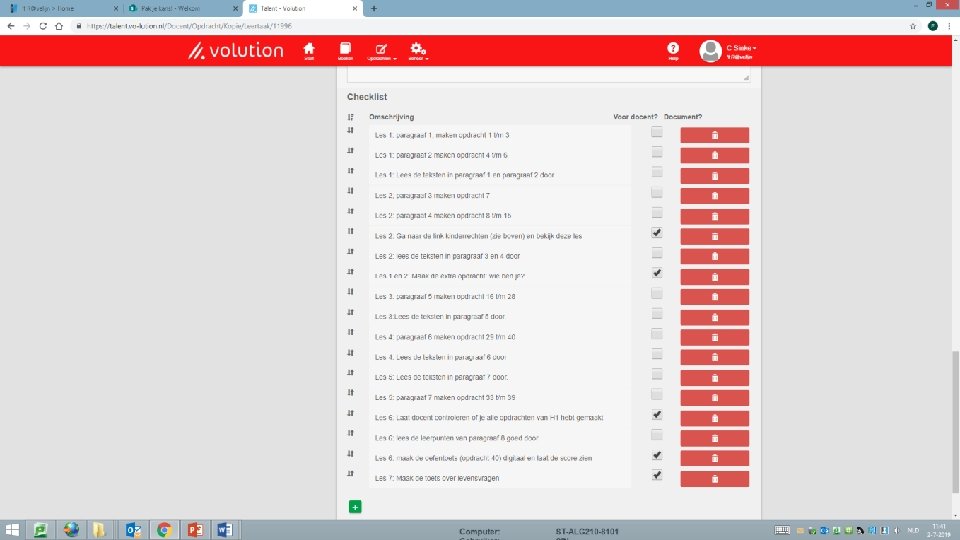This screenshot has width=960, height=540.
Task: Open the gear settings dropdown in the navbar
Action: point(418,51)
